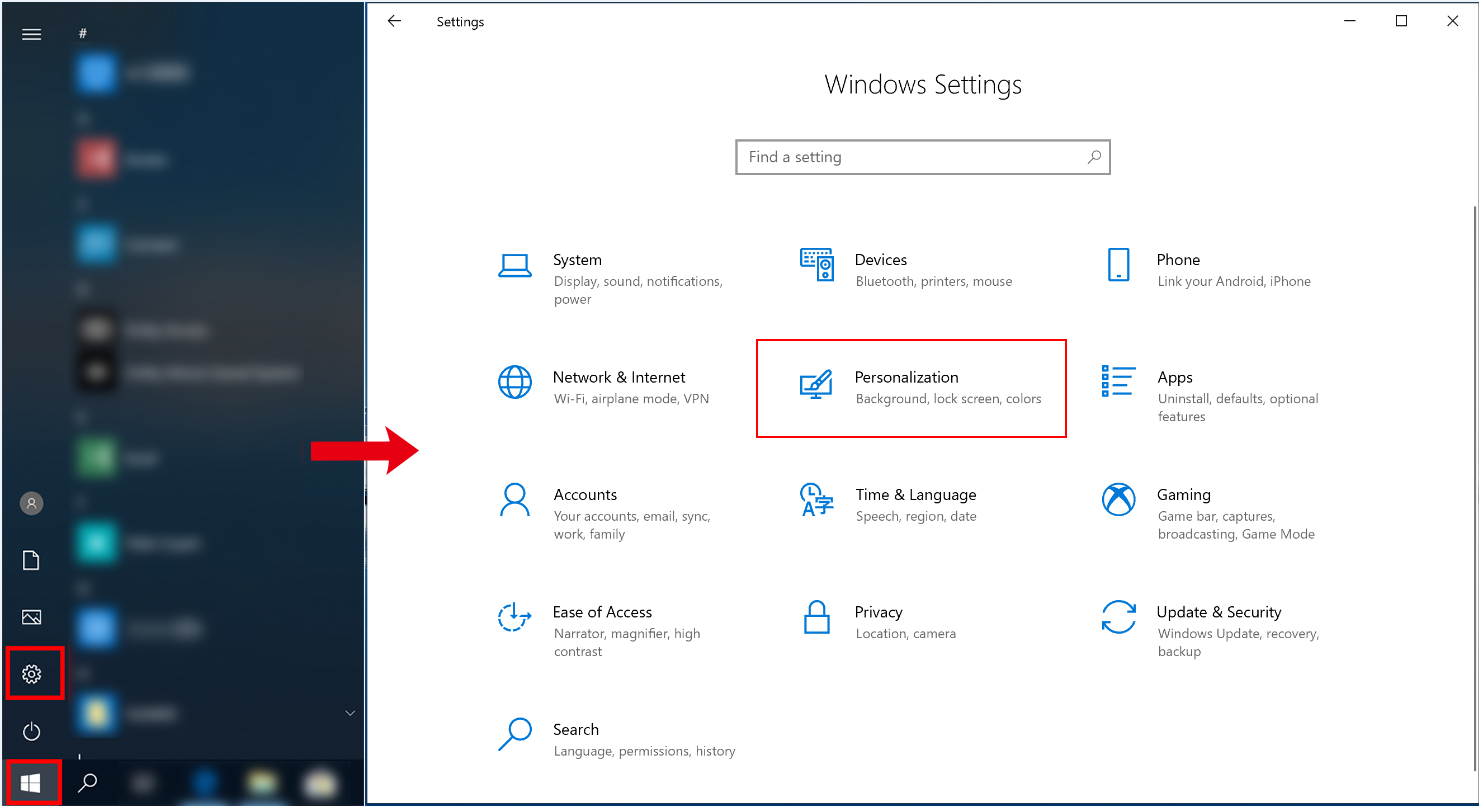The width and height of the screenshot is (1479, 806).
Task: Click "Windows Update, recovery, backup" description
Action: click(1238, 643)
